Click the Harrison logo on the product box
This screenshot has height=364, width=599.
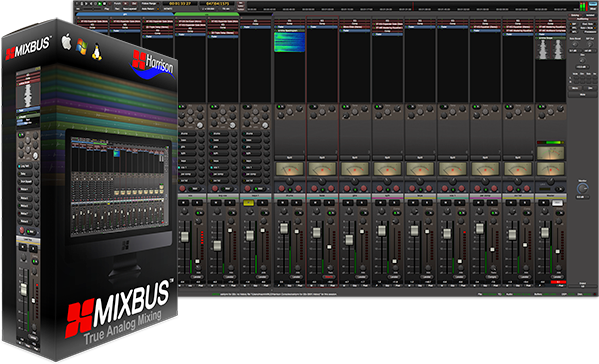tap(153, 66)
